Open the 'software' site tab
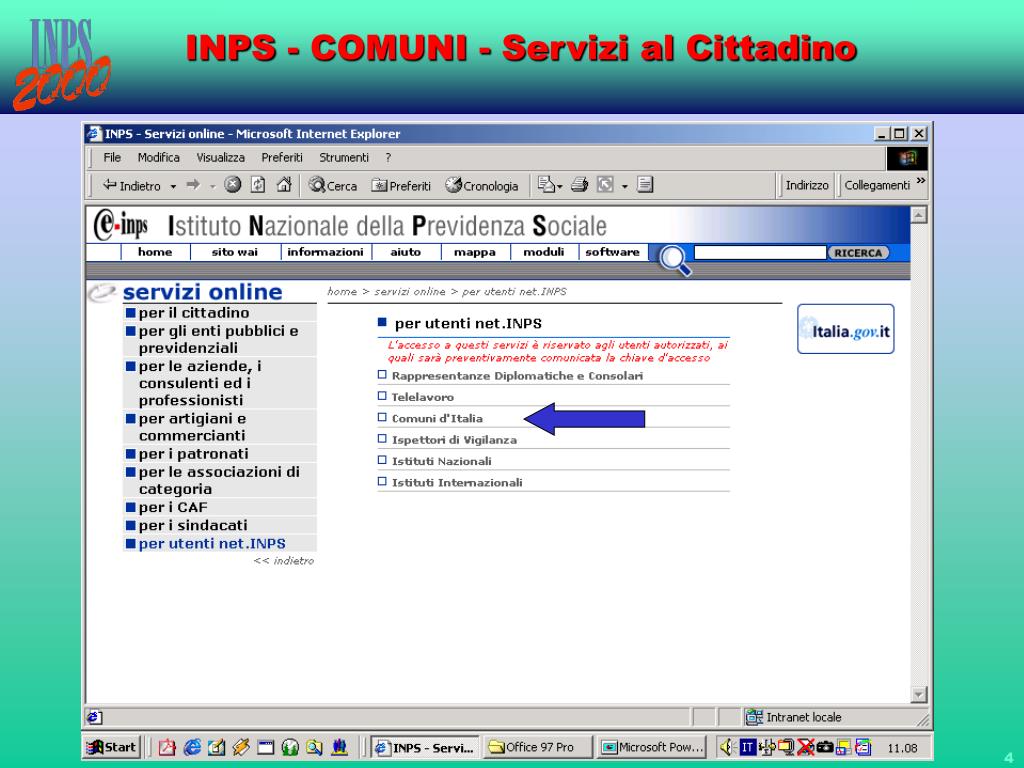 [x=613, y=252]
